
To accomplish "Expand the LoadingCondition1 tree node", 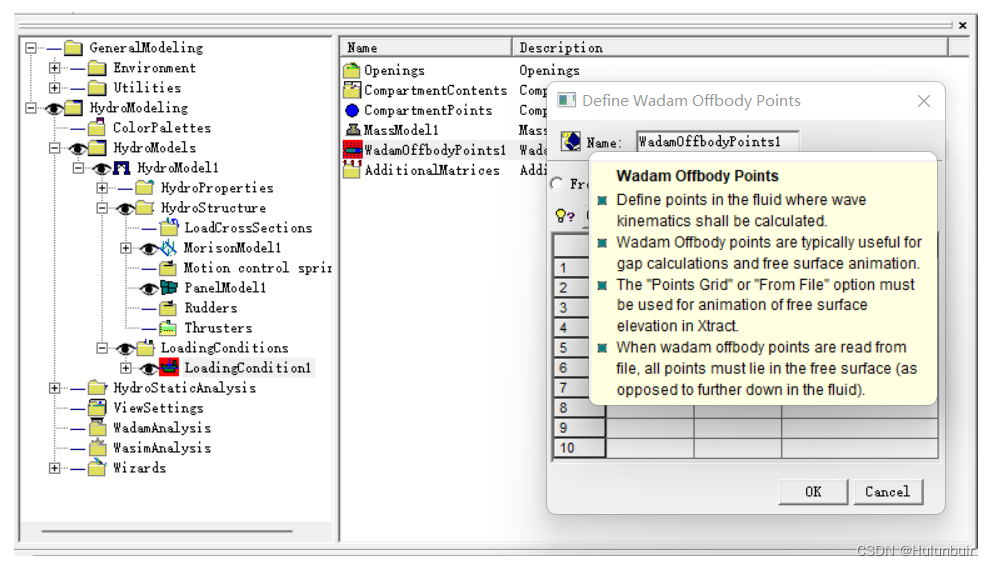I will (126, 368).
